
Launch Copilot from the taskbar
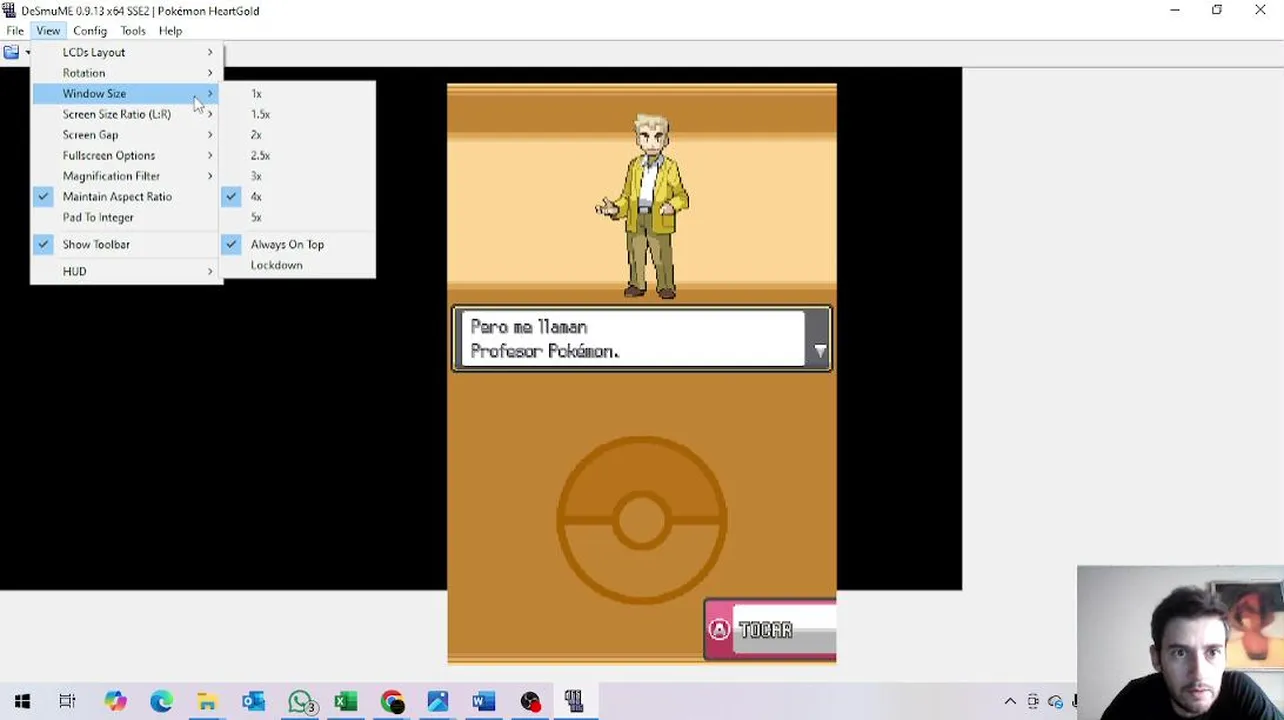pos(115,702)
